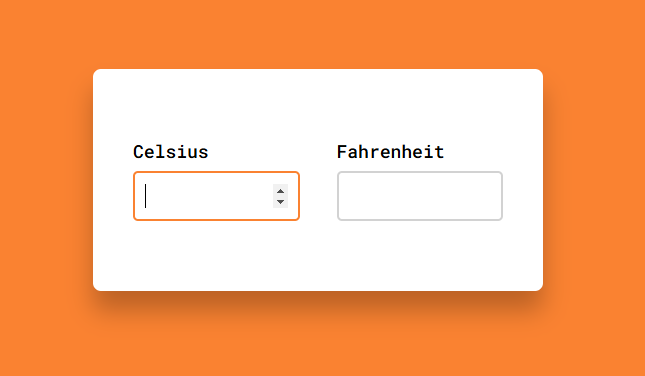
Task: Select the Celsius label text
Action: click(171, 152)
